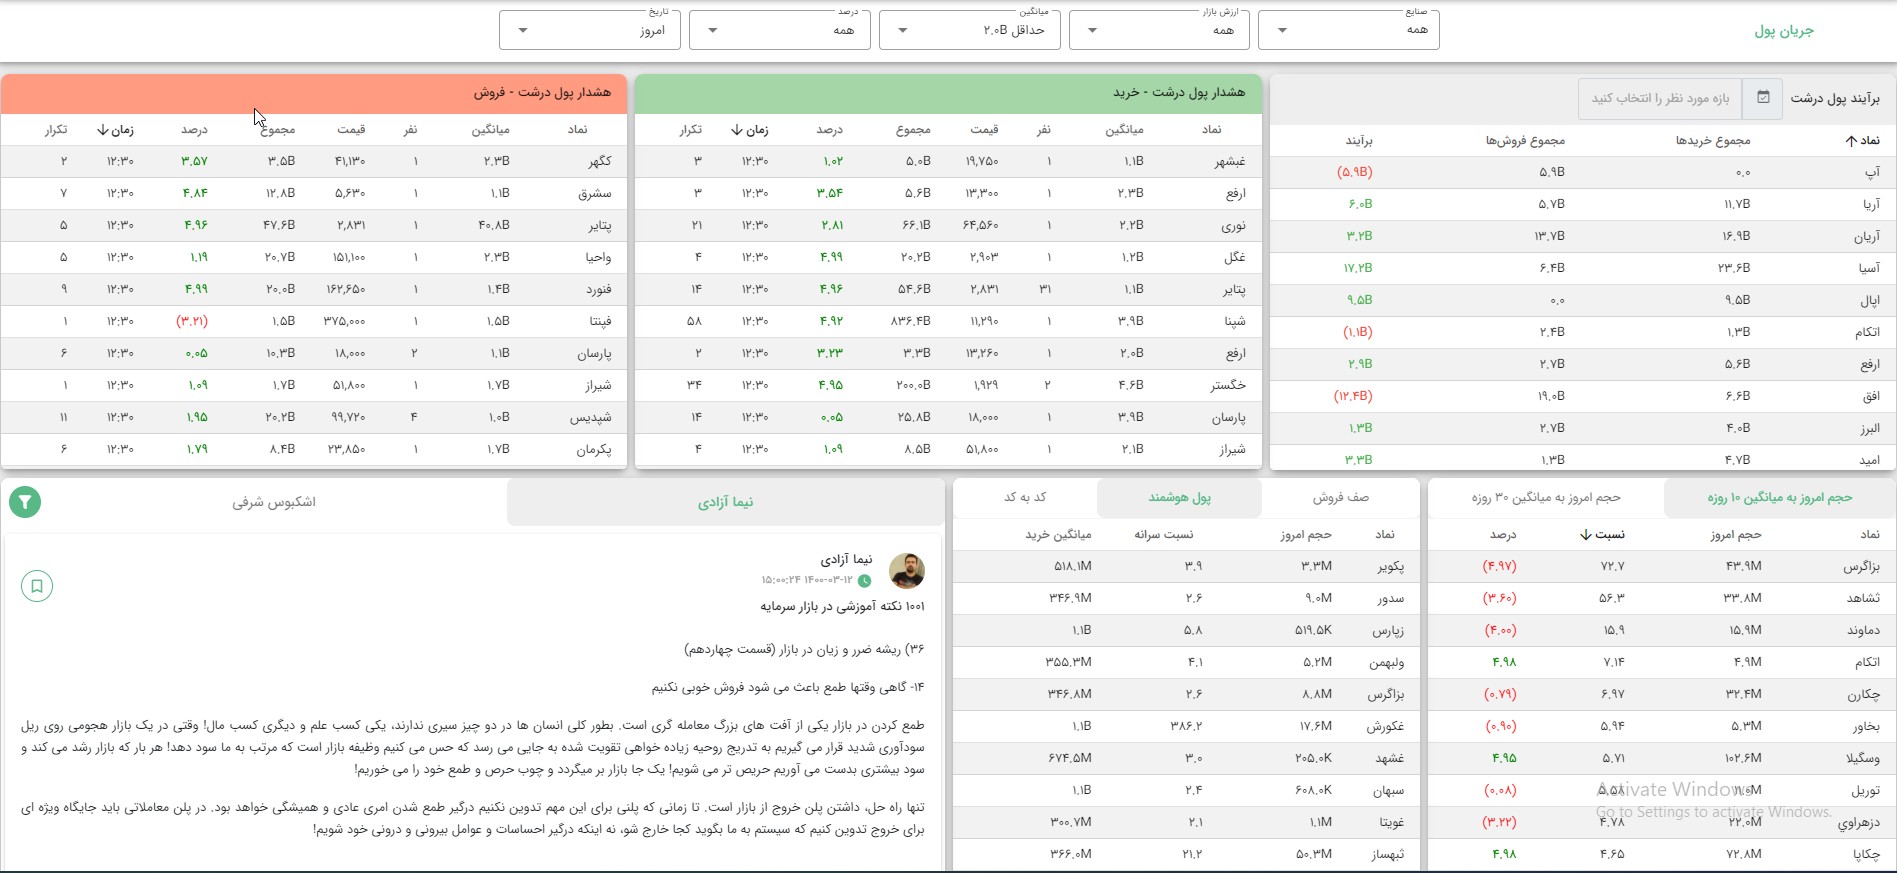
Task: Click the green filter funnel icon
Action: [x=25, y=502]
